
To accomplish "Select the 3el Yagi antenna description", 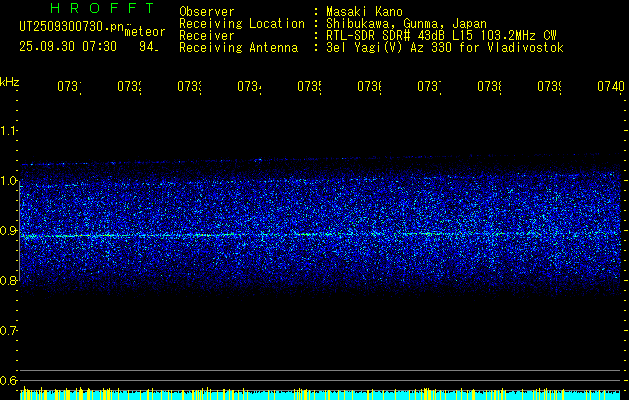I will (x=445, y=48).
